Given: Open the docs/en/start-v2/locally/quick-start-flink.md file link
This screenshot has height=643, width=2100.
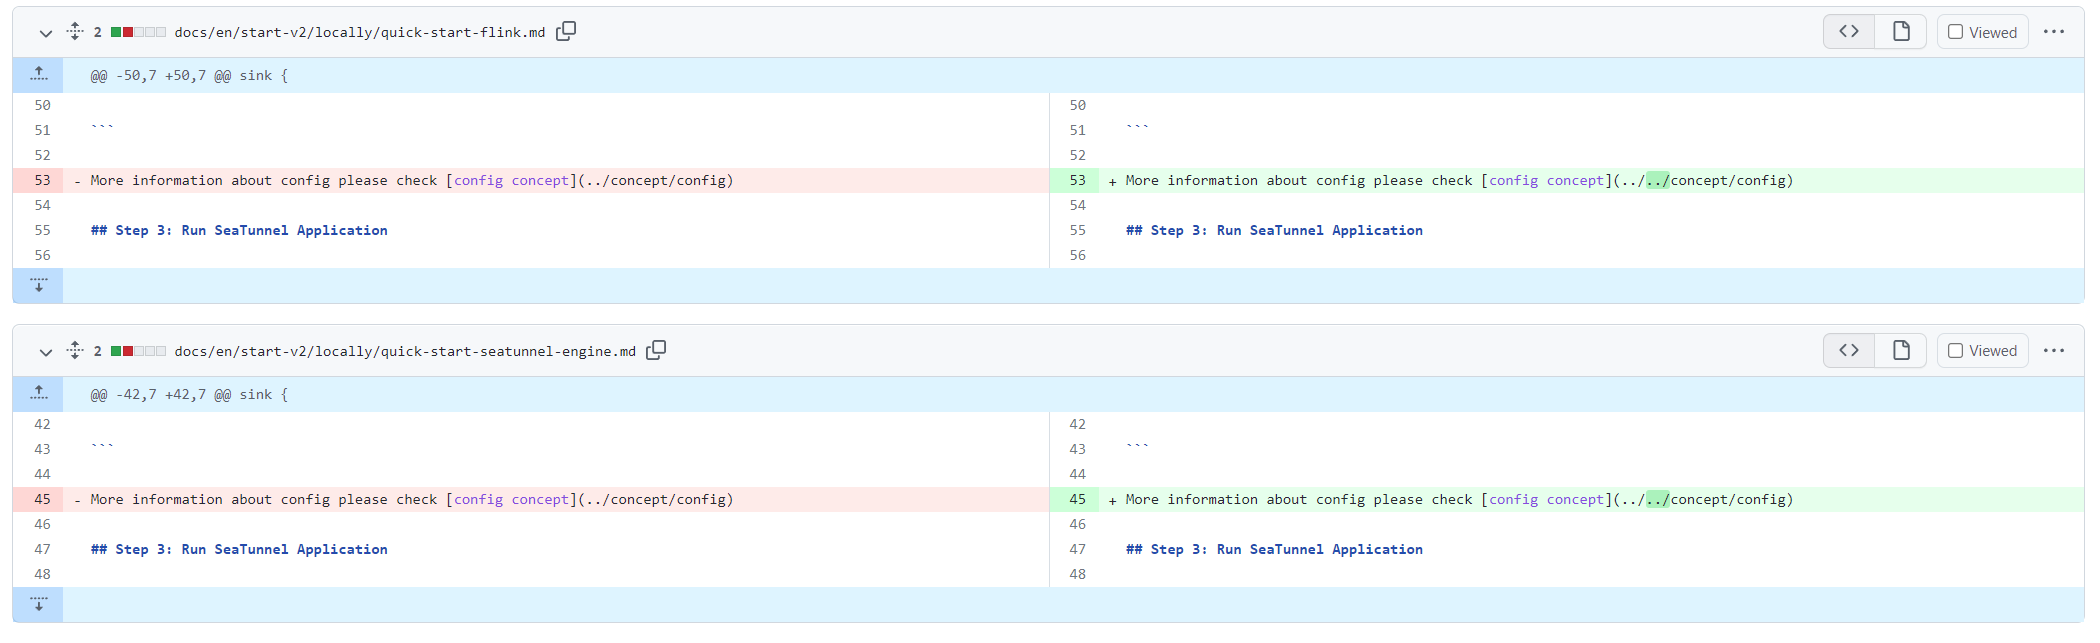Looking at the screenshot, I should tap(360, 32).
